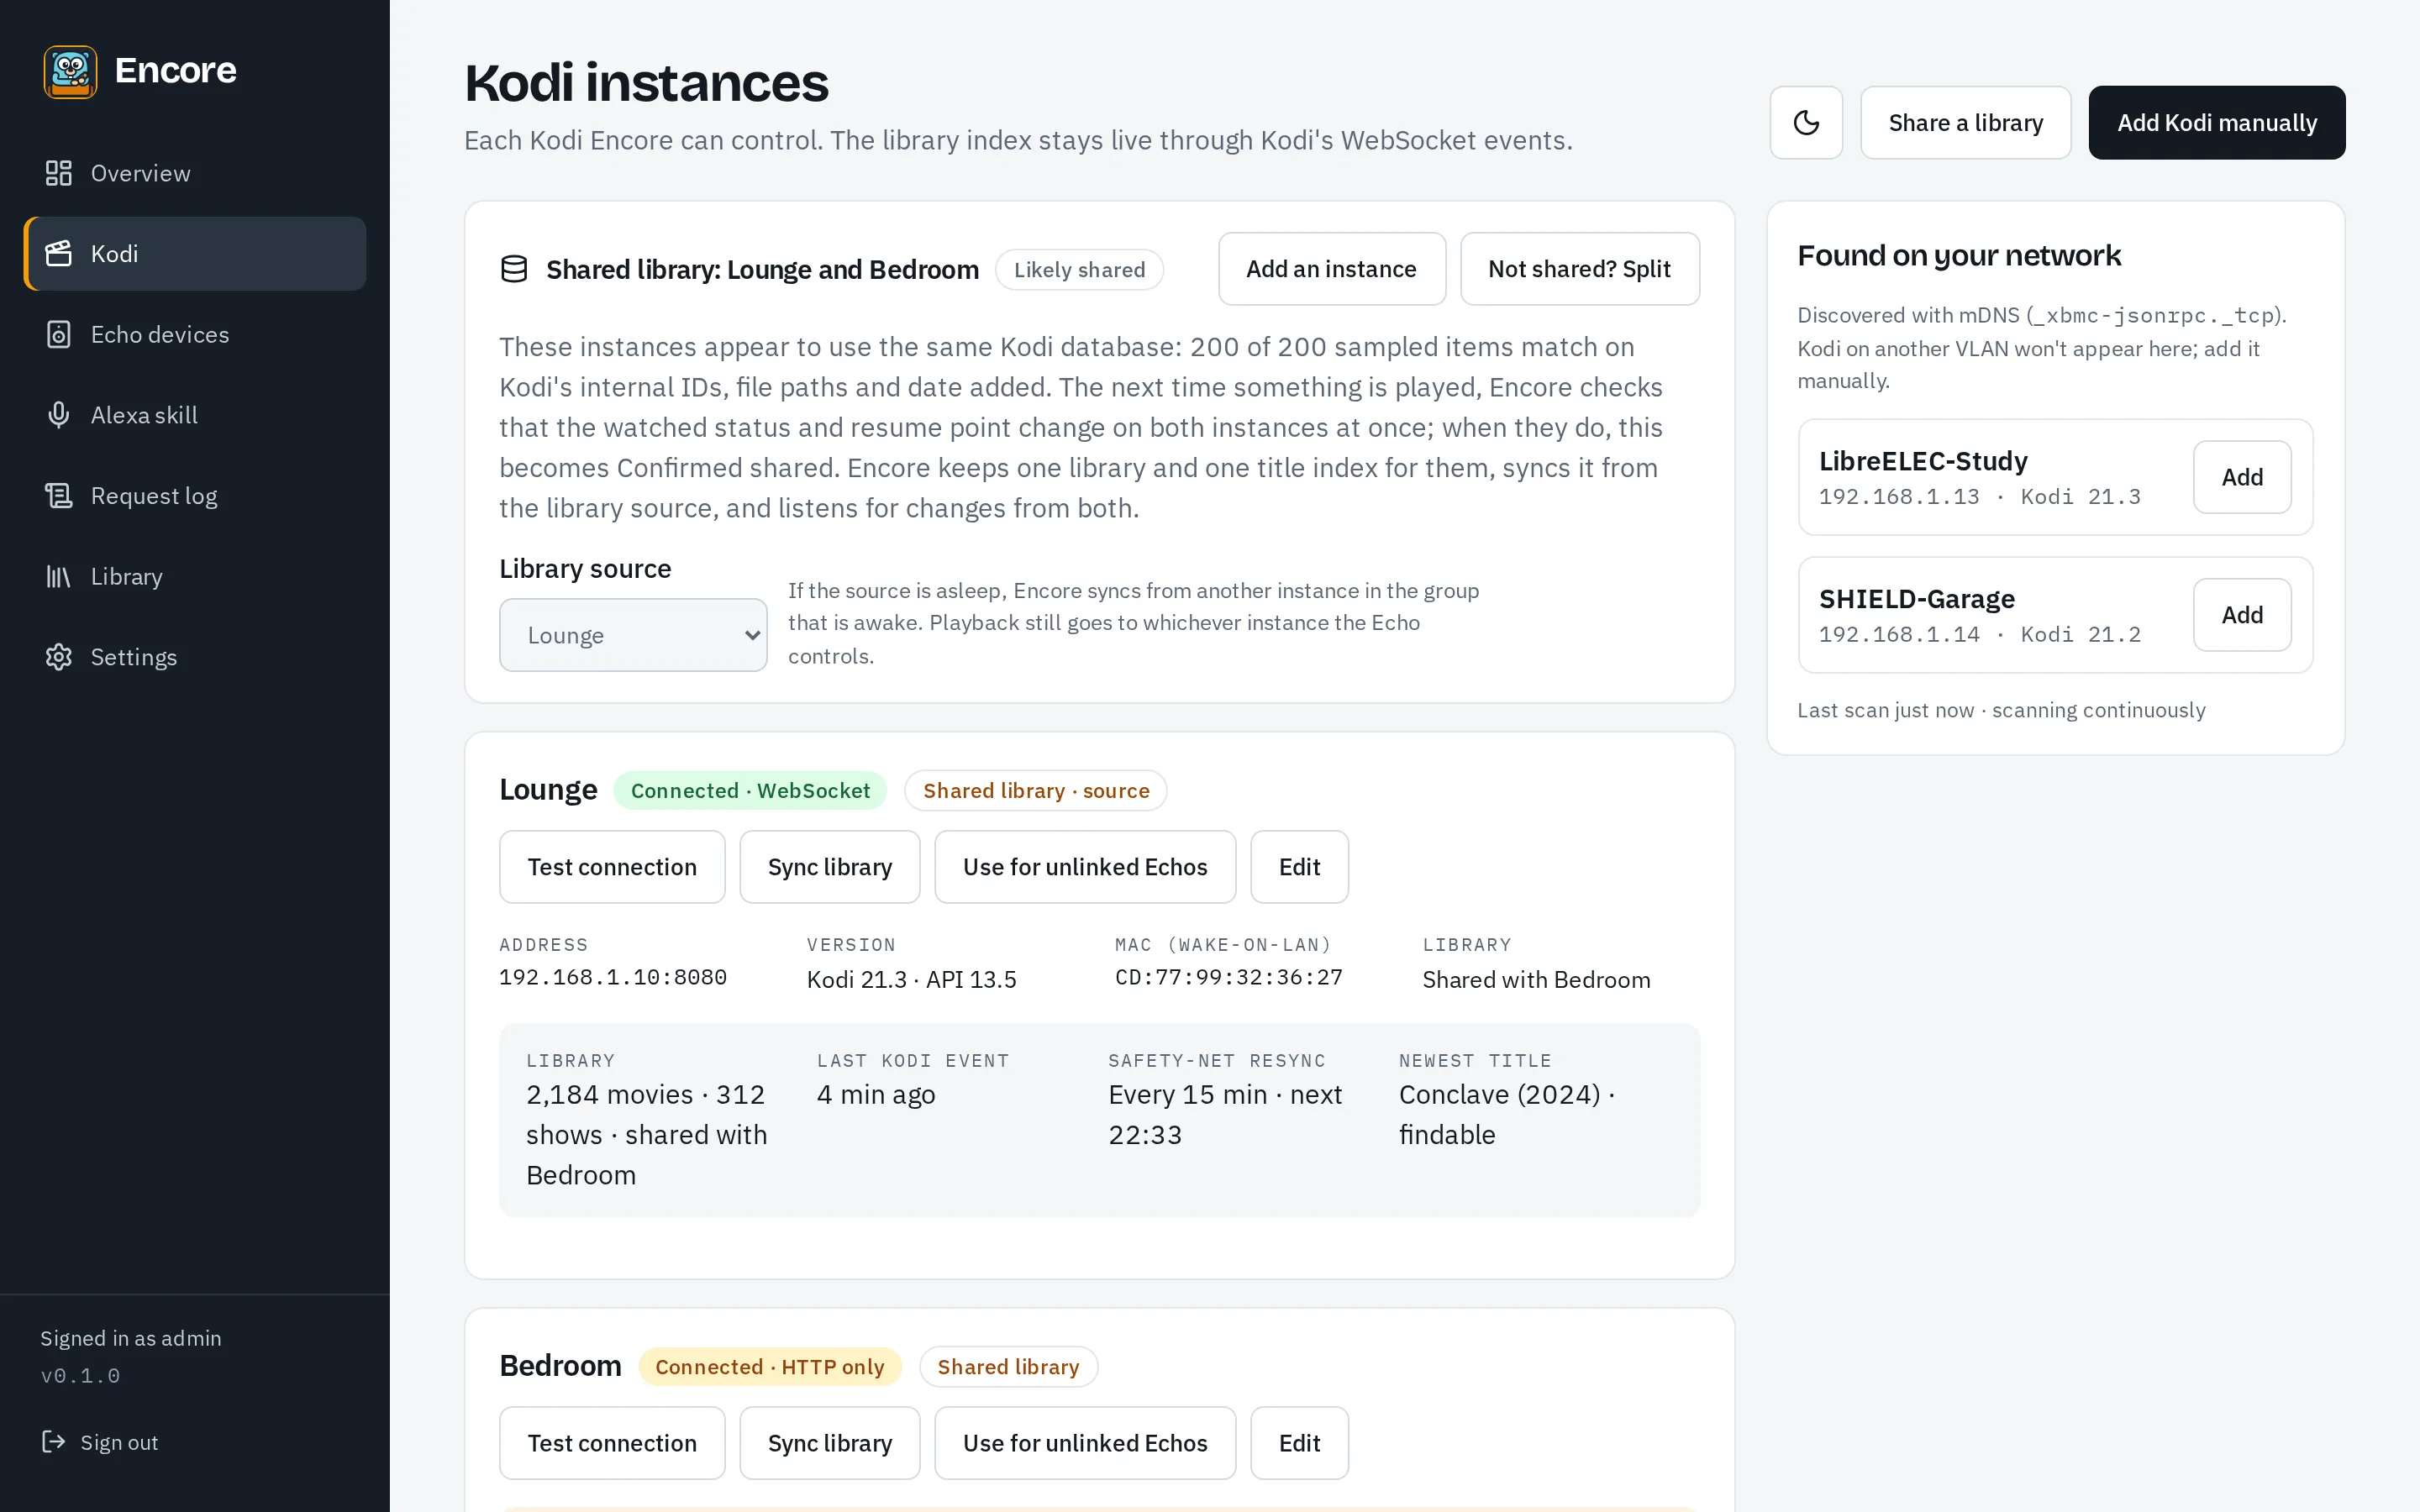
Task: Test connection for Bedroom instance
Action: click(x=612, y=1443)
